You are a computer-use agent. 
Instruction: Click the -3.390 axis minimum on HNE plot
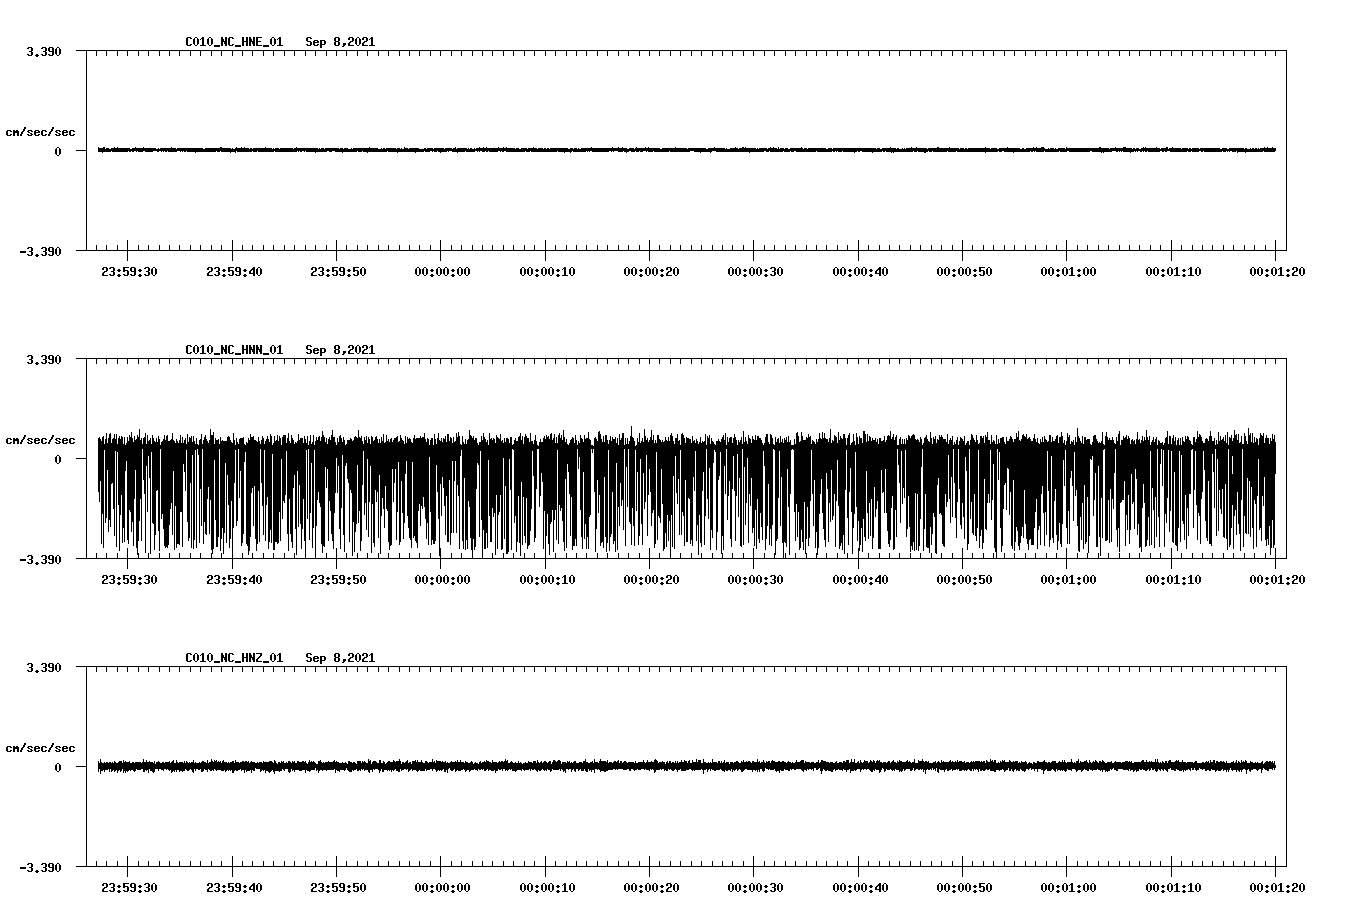click(40, 251)
